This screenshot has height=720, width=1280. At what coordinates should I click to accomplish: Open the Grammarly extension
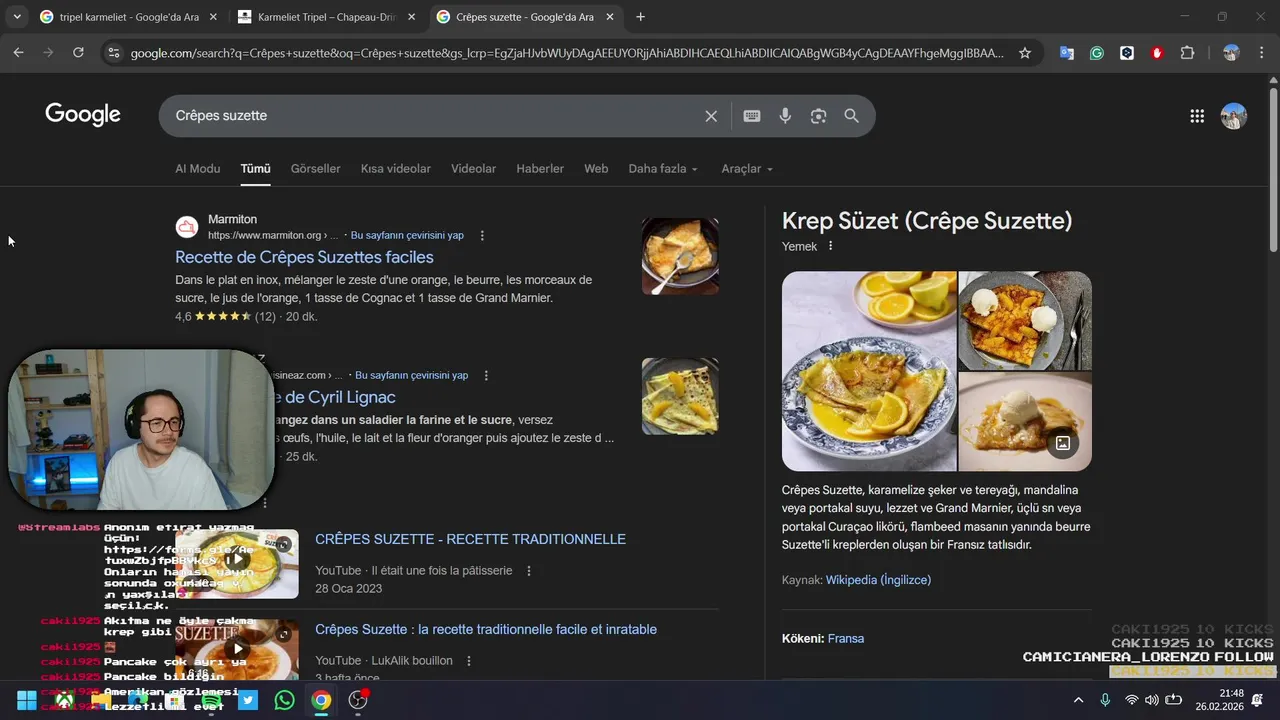(1097, 53)
